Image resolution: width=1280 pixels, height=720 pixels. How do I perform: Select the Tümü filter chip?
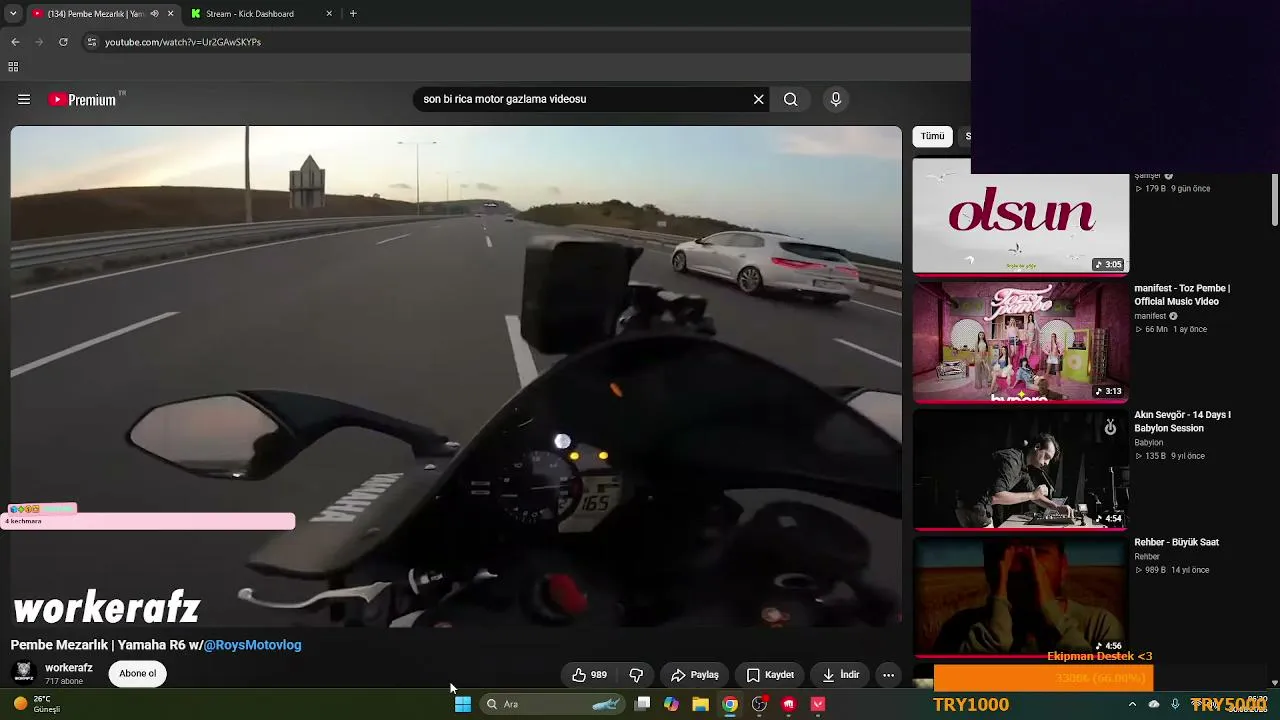pos(933,136)
